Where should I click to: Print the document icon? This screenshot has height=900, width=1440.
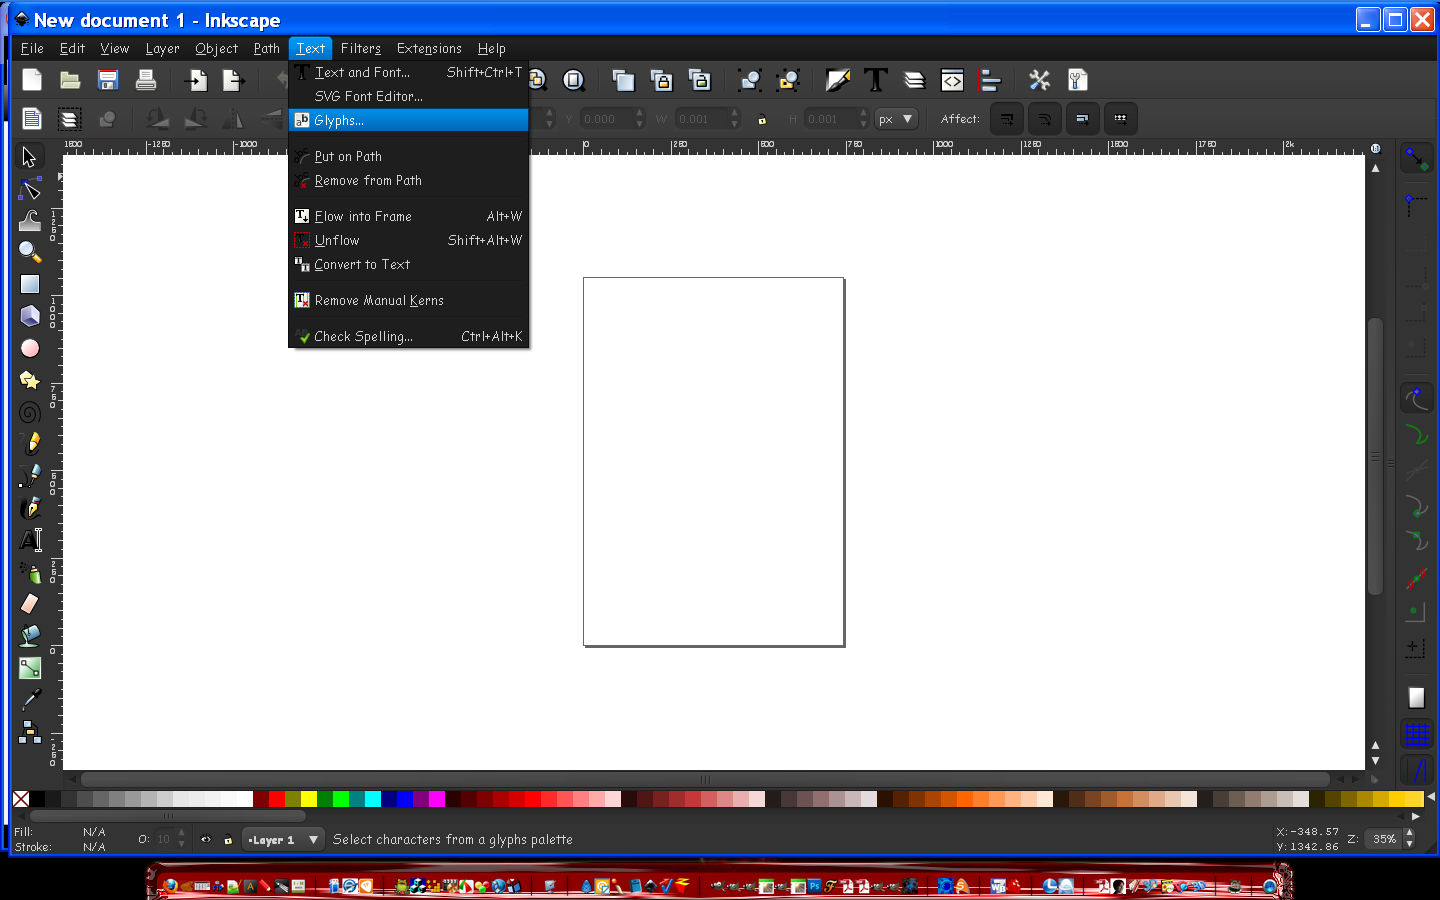click(x=146, y=80)
